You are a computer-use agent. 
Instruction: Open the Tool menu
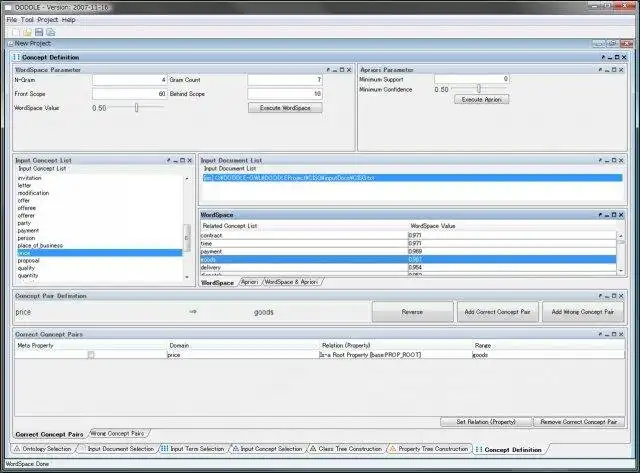click(x=27, y=20)
